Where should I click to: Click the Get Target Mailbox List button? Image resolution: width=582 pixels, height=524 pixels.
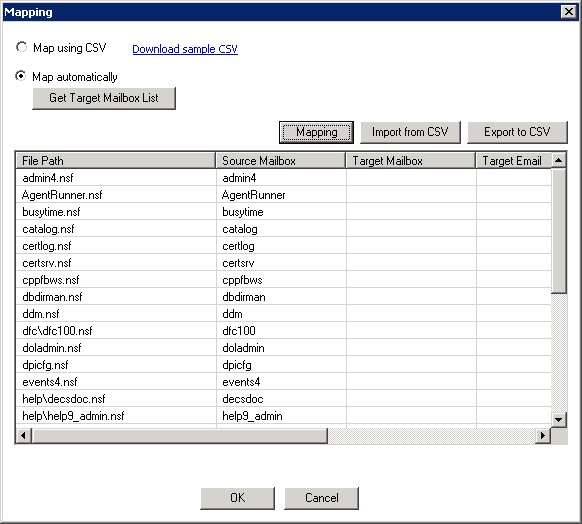[104, 98]
